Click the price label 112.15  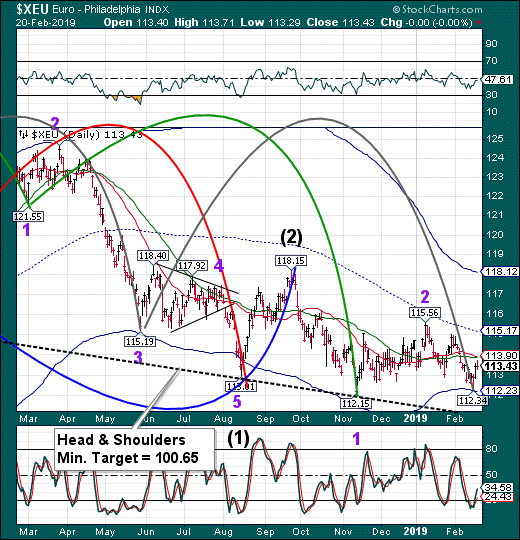[355, 403]
